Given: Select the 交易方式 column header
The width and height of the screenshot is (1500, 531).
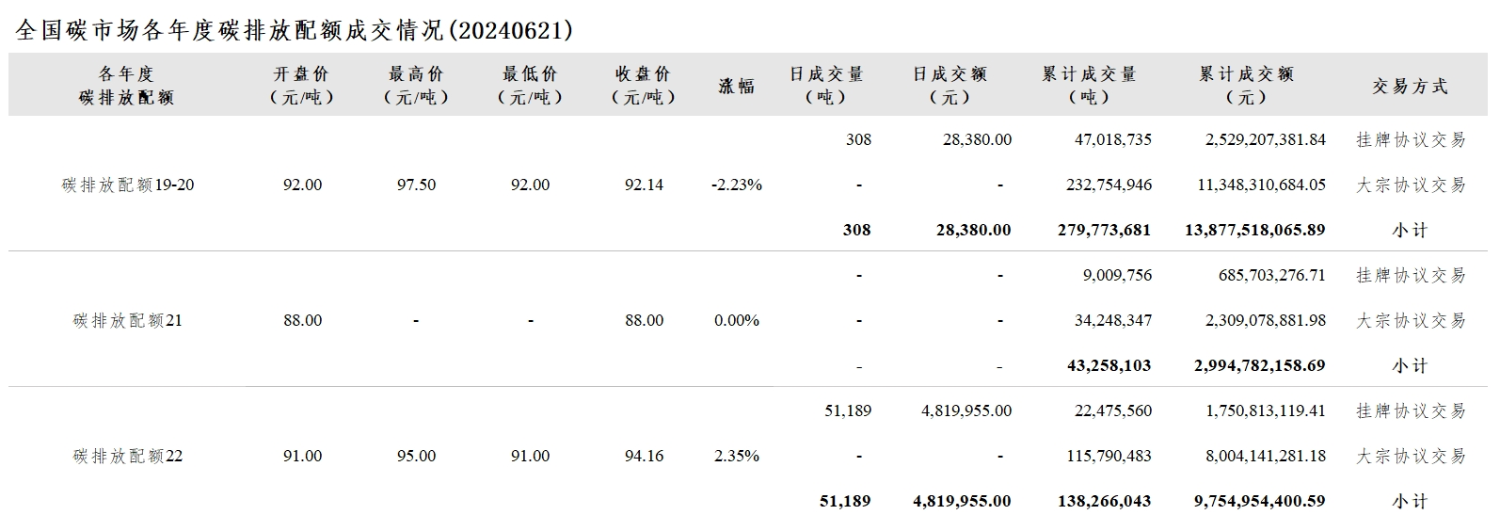Looking at the screenshot, I should (1409, 86).
